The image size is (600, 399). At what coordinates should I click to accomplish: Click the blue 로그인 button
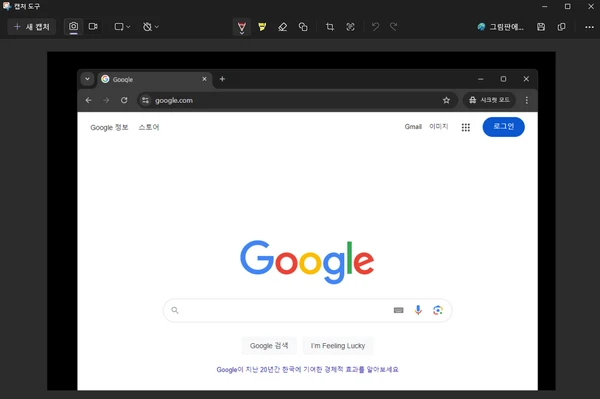click(503, 127)
